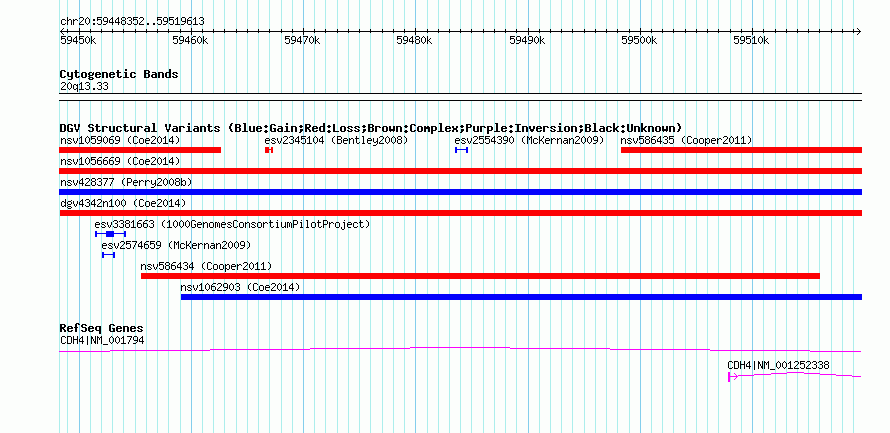This screenshot has height=433, width=890.
Task: Click the ruler's right end arrowhead
Action: [859, 31]
